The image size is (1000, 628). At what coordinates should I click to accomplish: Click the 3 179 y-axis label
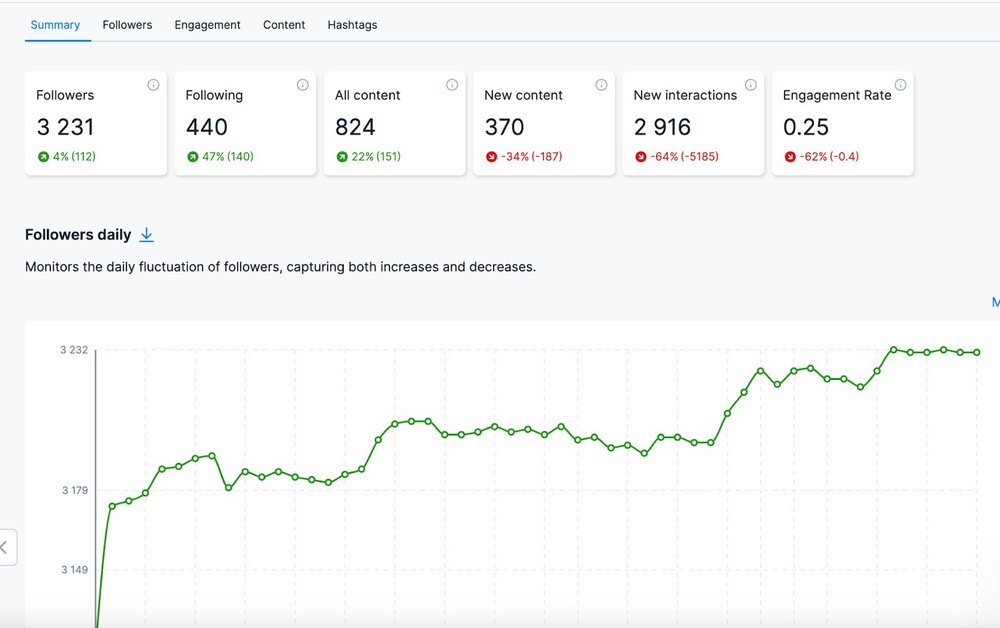[75, 490]
